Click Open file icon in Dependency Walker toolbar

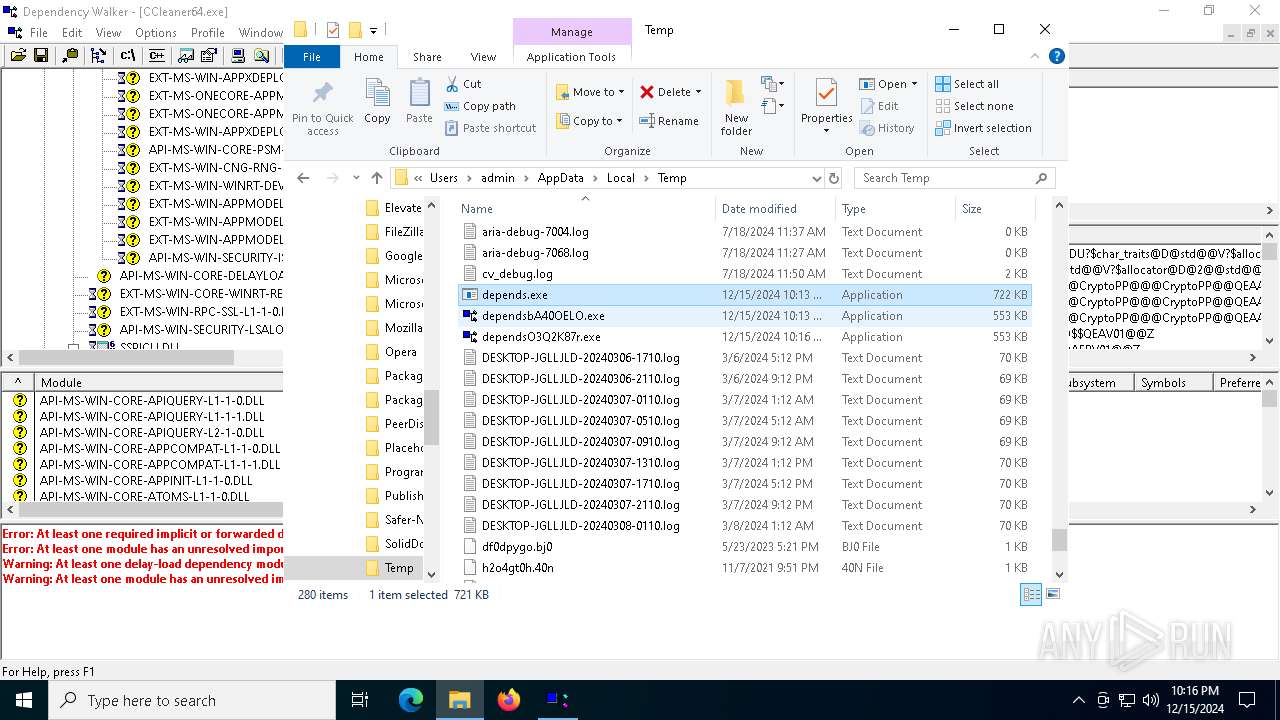[18, 56]
